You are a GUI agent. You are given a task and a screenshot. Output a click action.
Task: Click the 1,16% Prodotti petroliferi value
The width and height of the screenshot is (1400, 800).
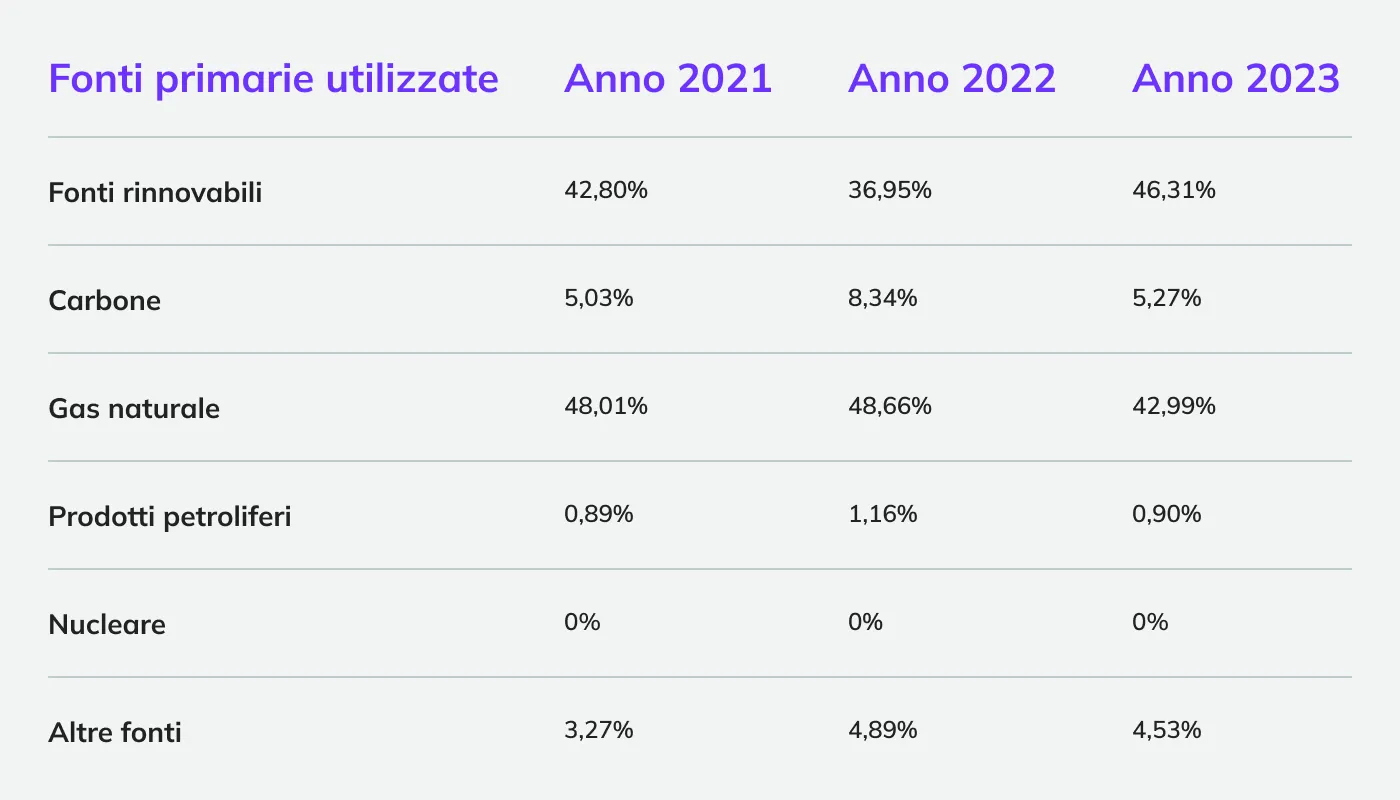883,514
